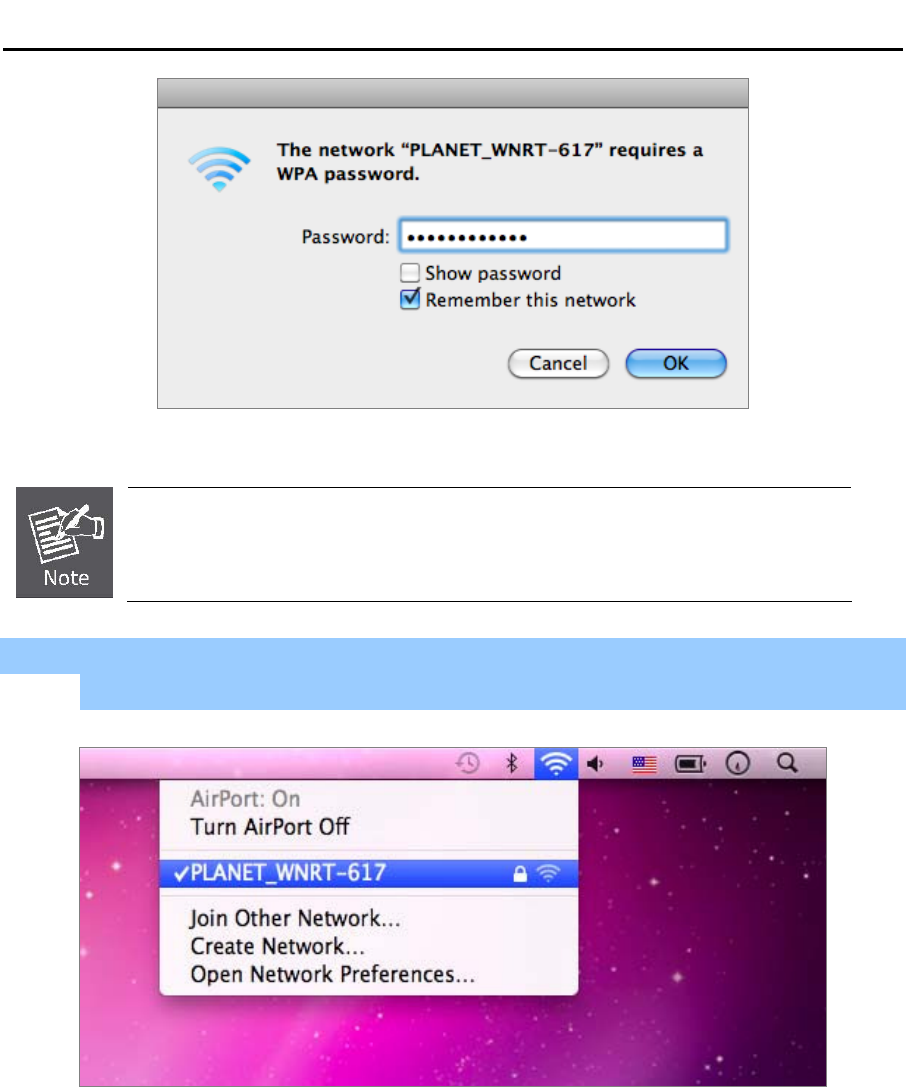This screenshot has width=906, height=1087.
Task: Uncheck Remember this network checkbox
Action: [410, 299]
